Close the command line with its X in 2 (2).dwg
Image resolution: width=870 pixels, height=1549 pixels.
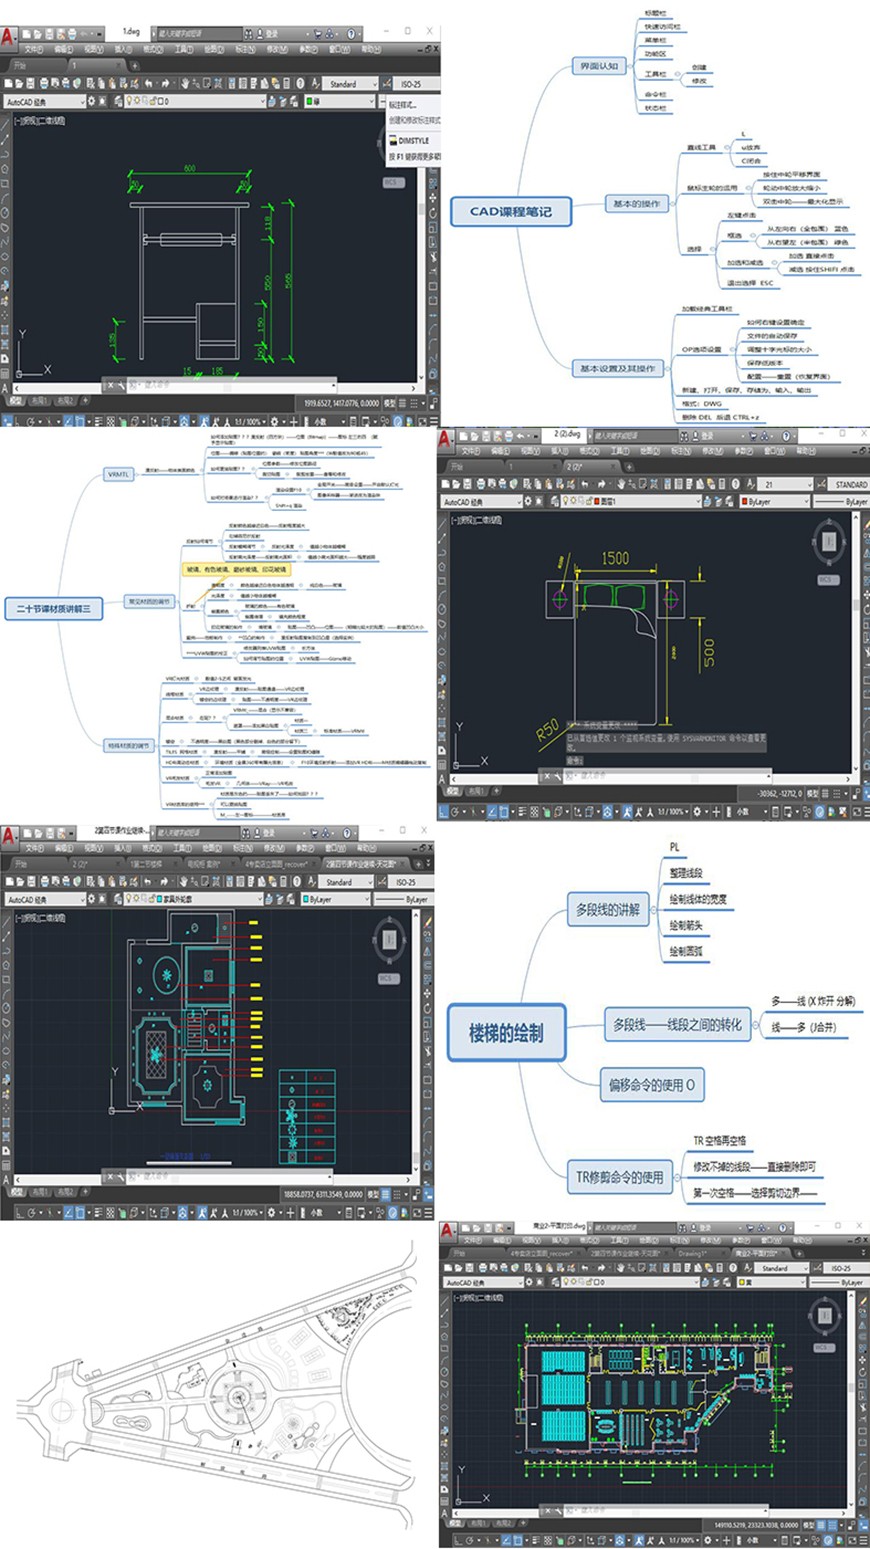545,776
